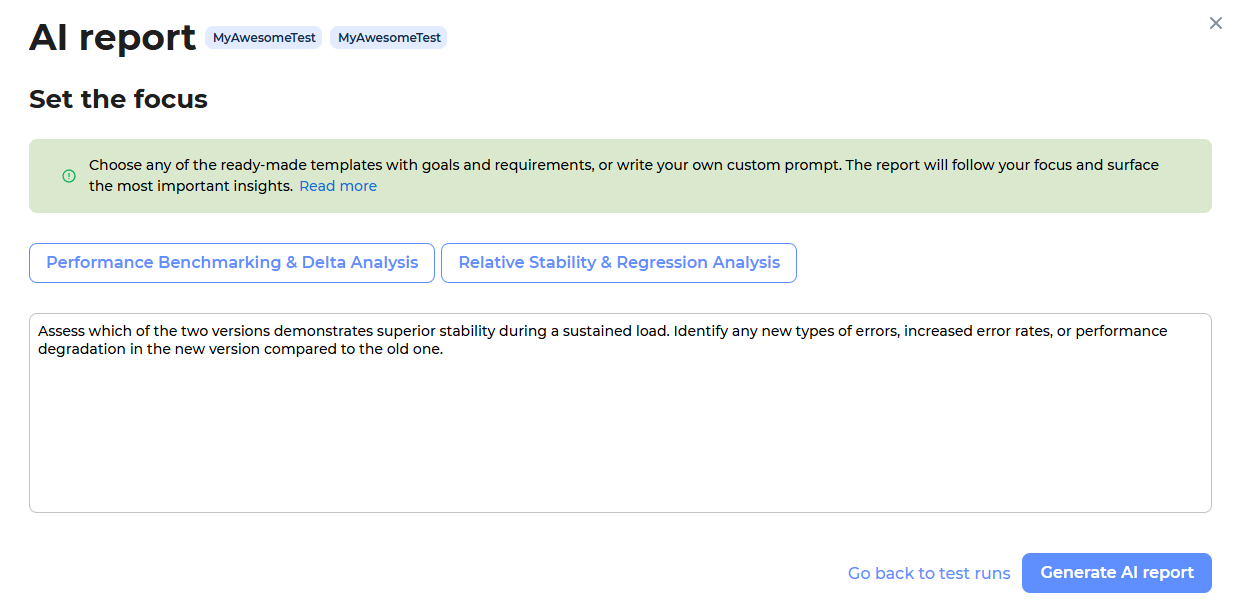Image resolution: width=1243 pixels, height=611 pixels.
Task: Click the green info icon in banner
Action: click(69, 176)
